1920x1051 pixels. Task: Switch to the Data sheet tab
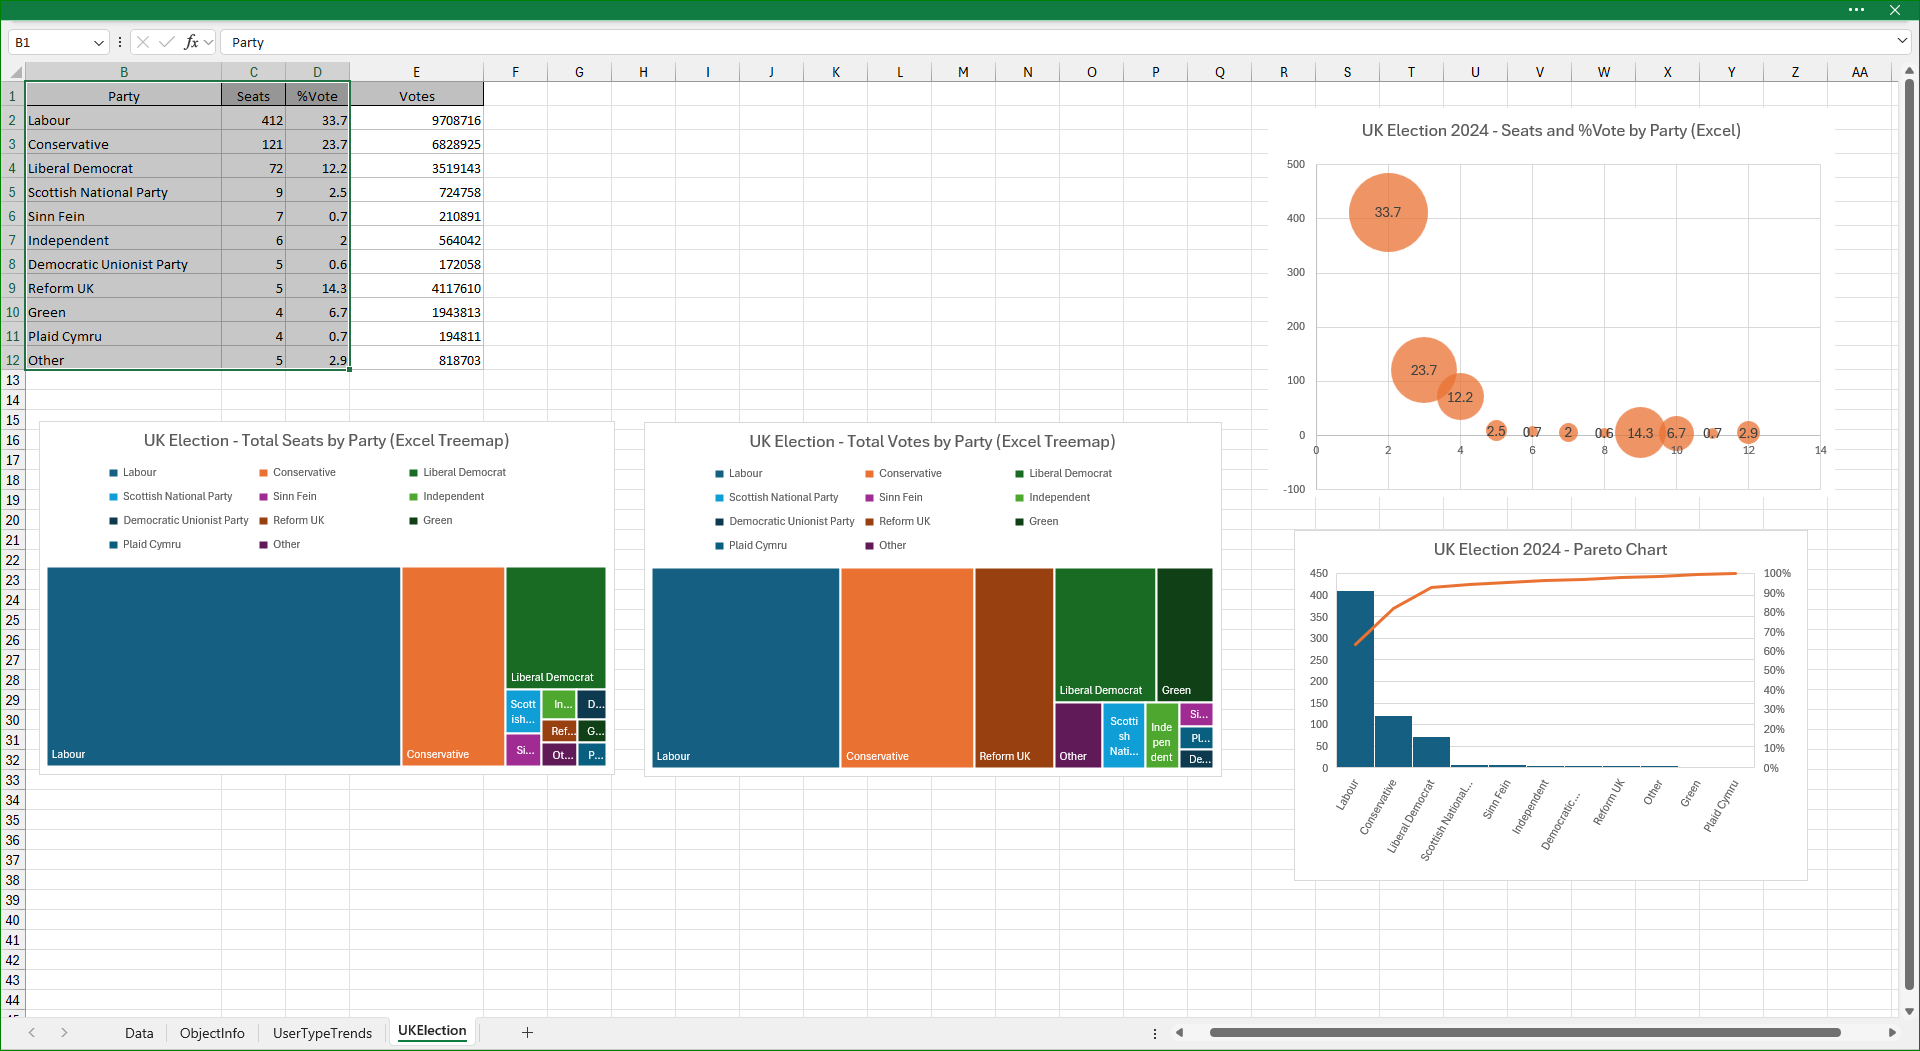coord(139,1033)
